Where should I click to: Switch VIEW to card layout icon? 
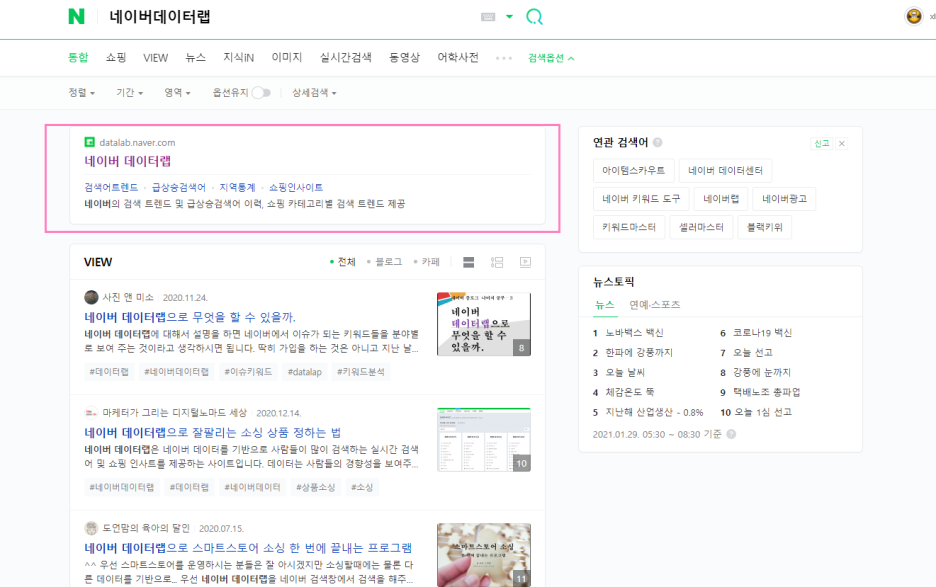pos(469,262)
